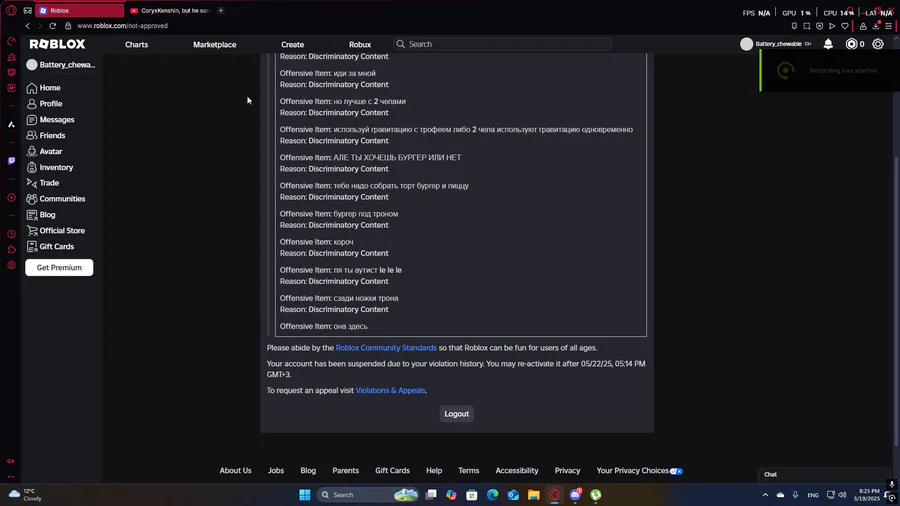Switch to the Roblox browser tab
900x506 pixels.
point(79,10)
